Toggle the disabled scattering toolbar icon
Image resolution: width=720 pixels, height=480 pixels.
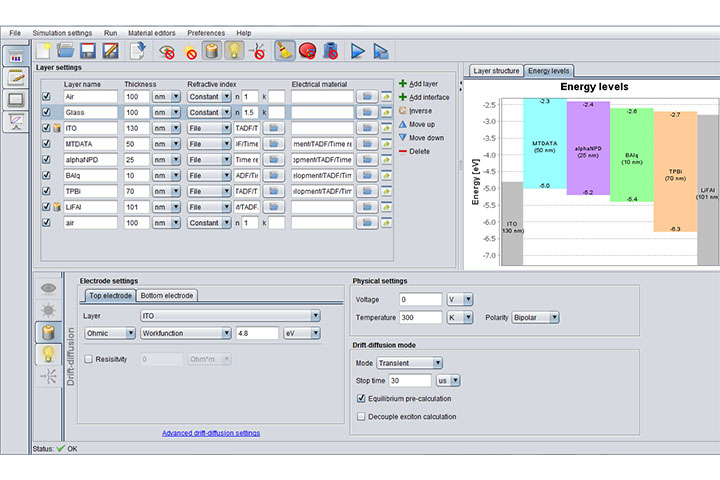257,51
